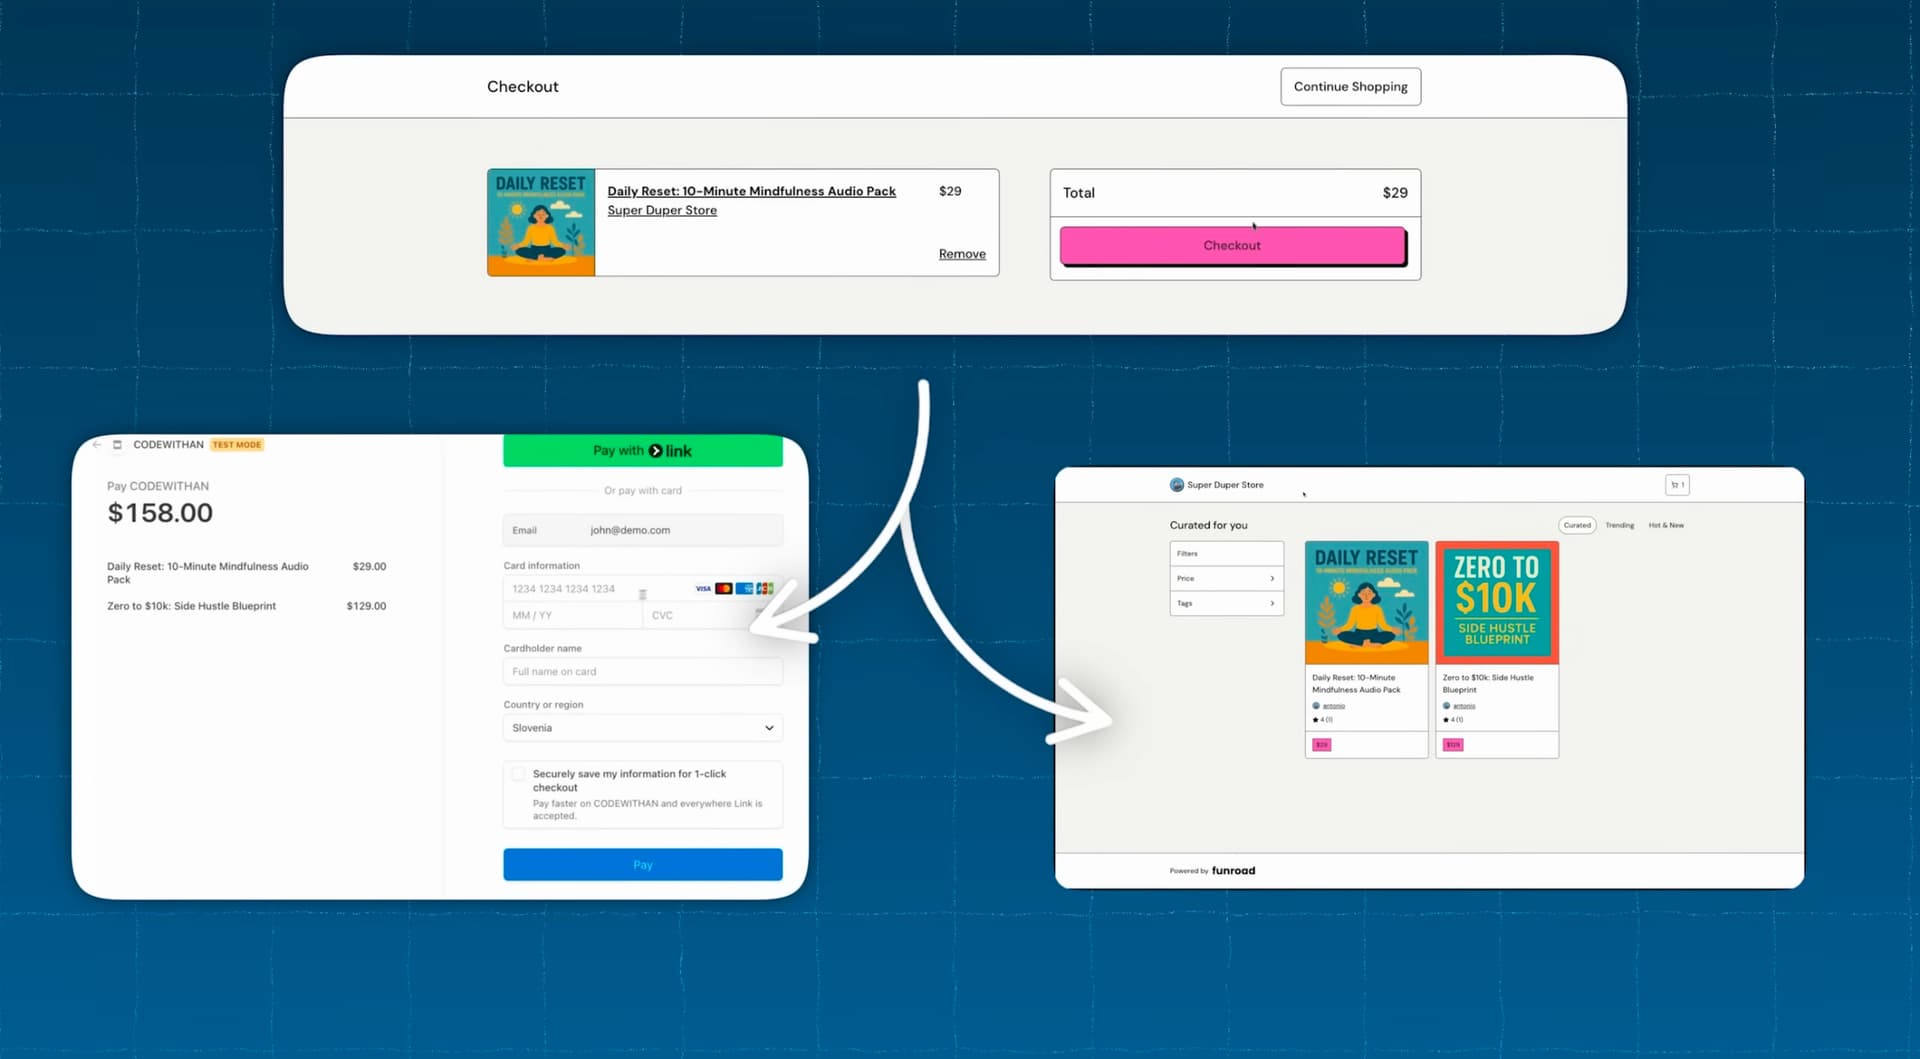Open the Country or region dropdown

642,728
